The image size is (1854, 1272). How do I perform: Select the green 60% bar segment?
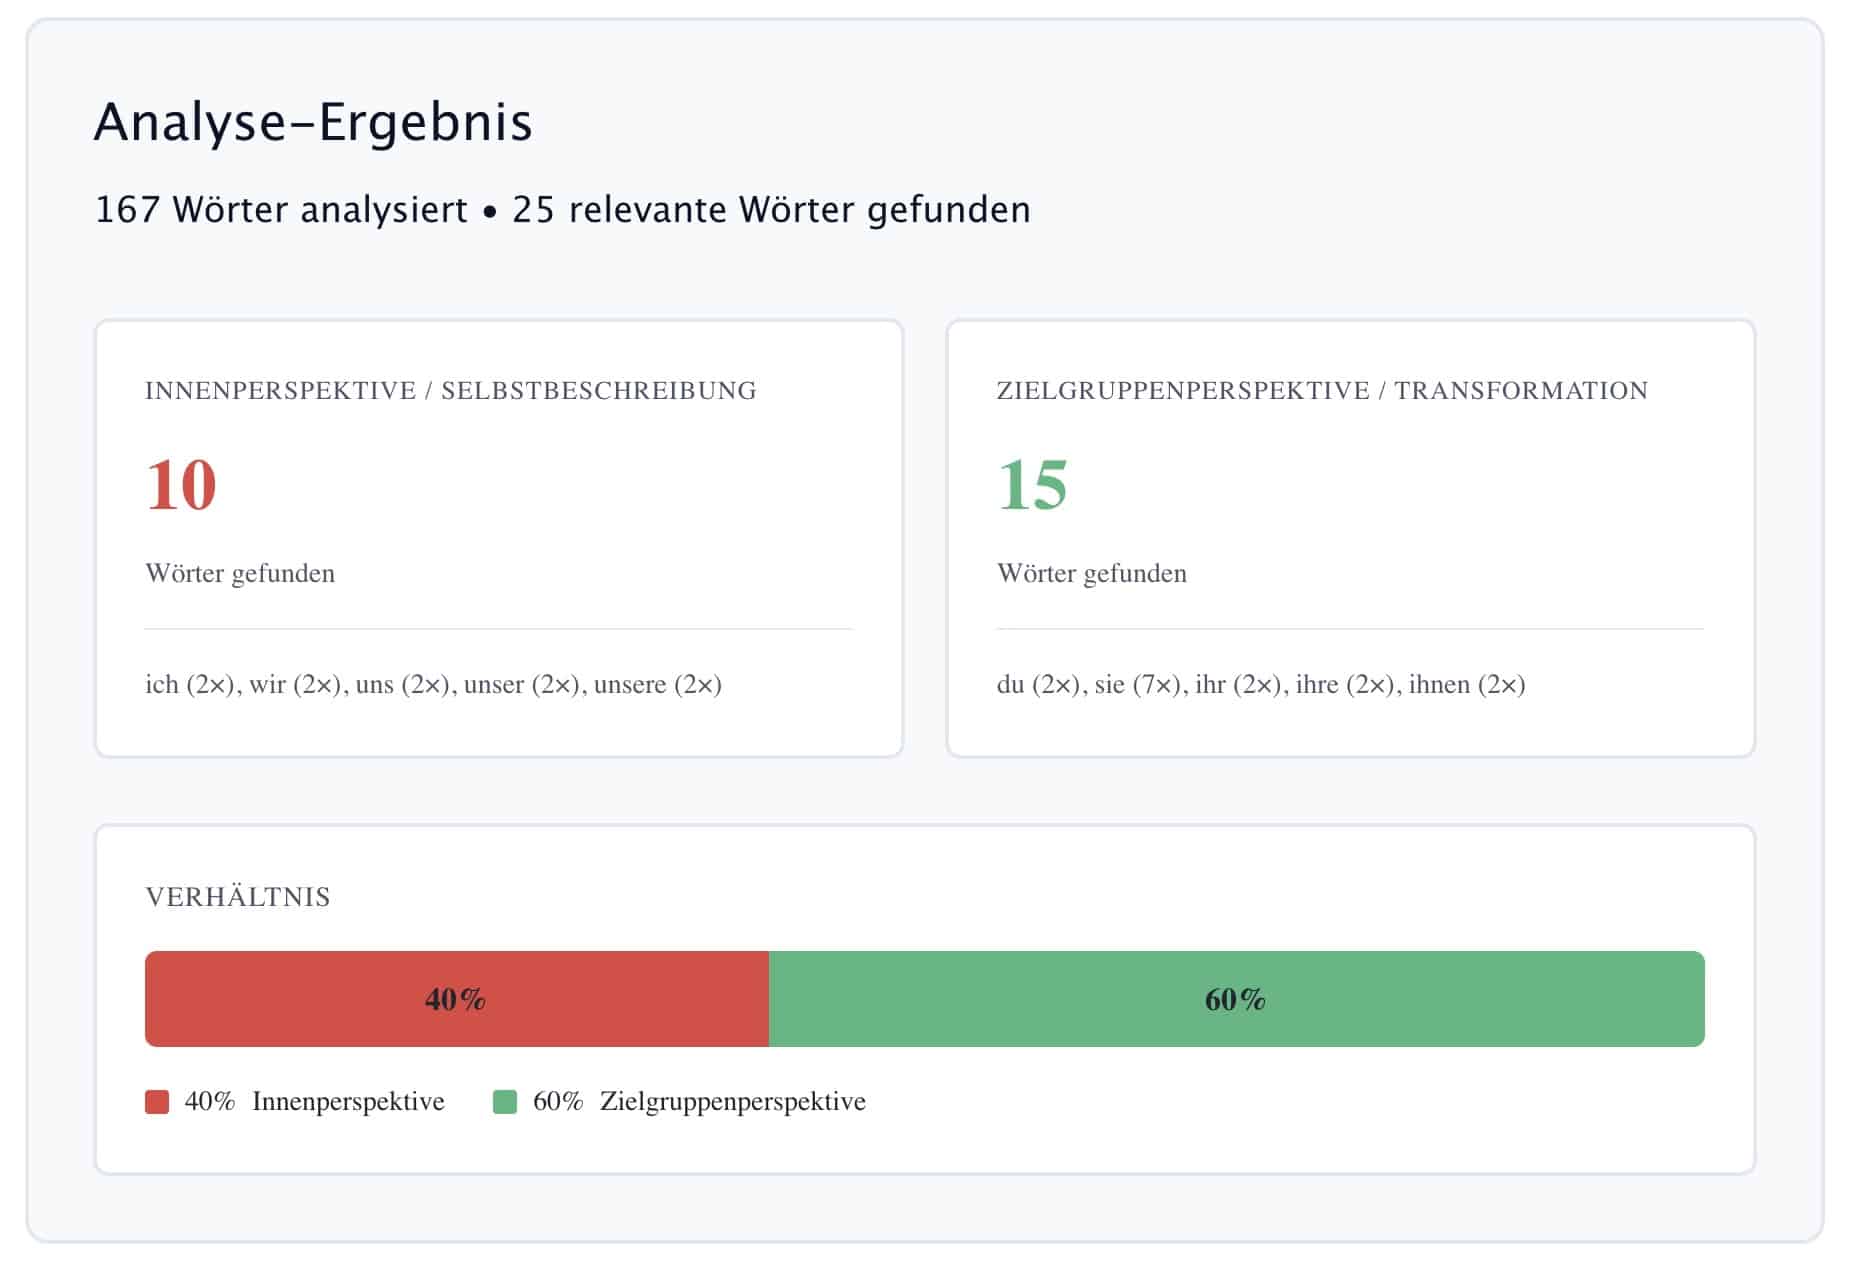click(1235, 998)
